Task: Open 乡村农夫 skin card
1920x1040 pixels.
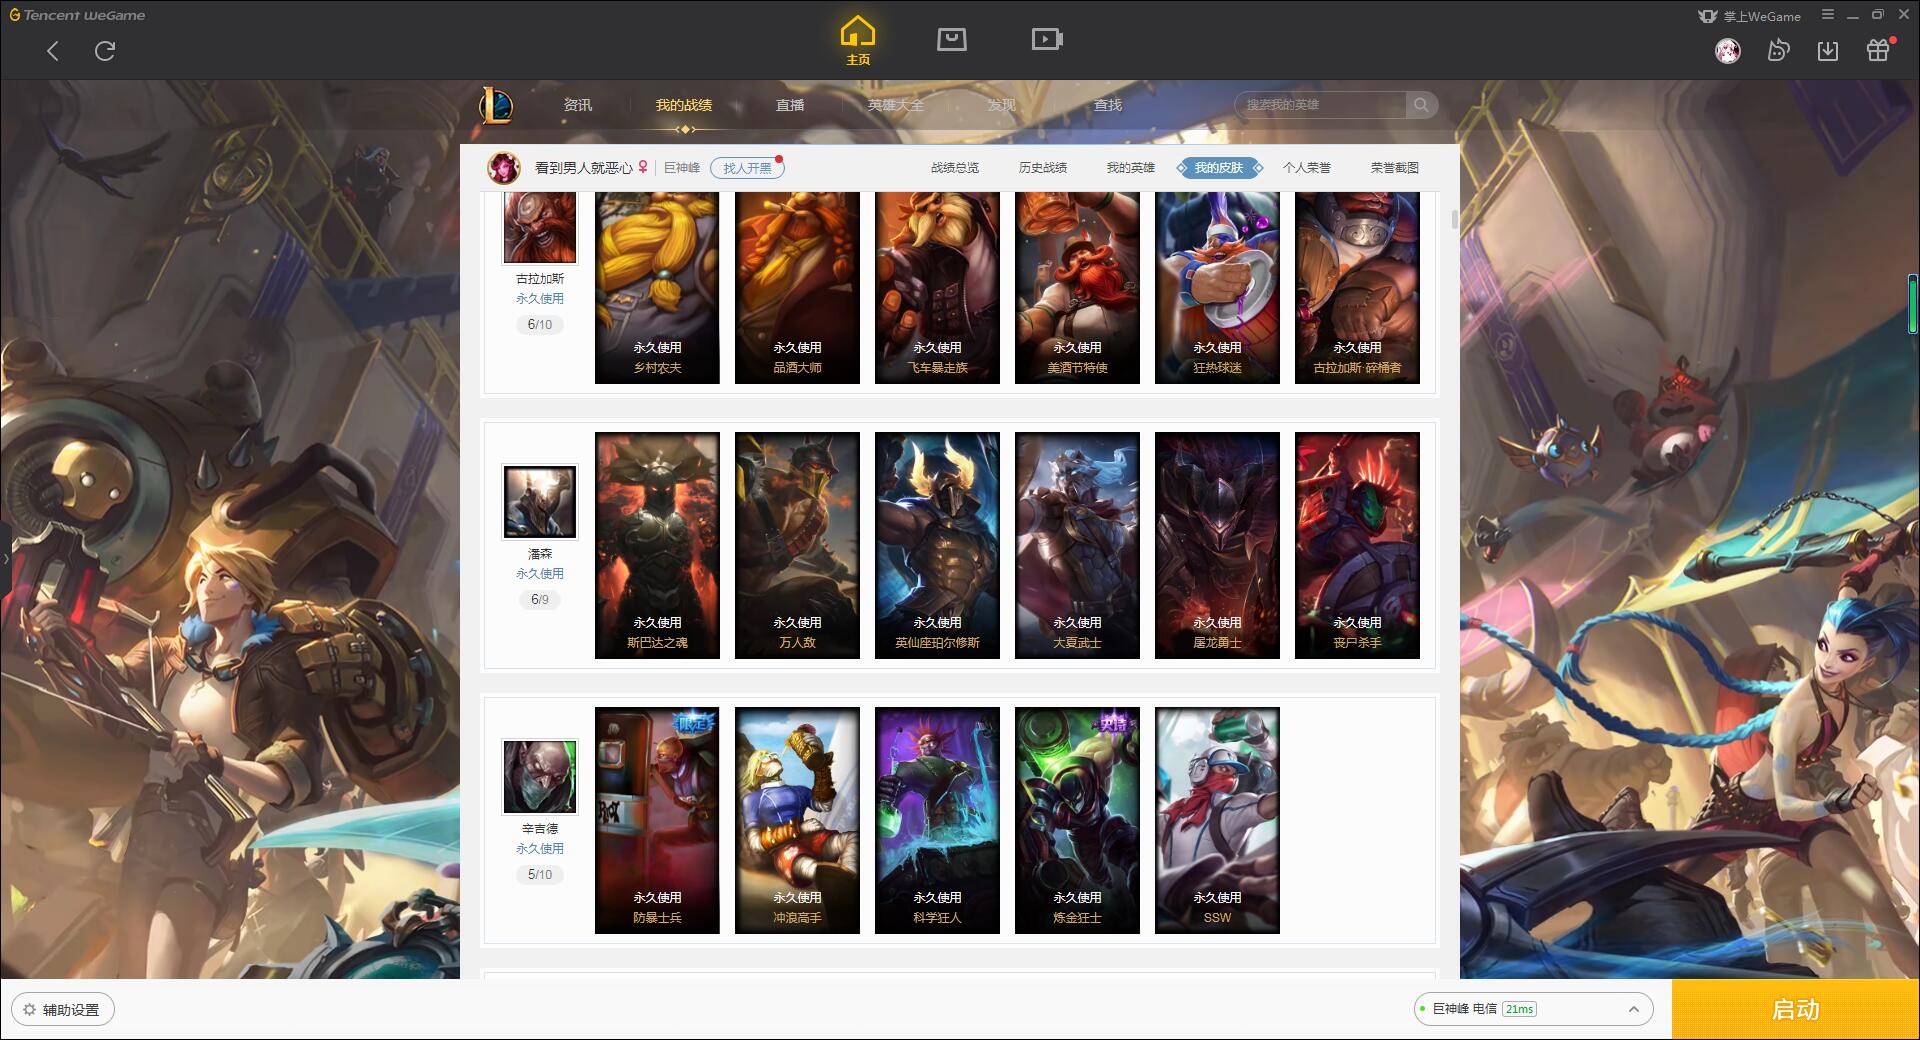Action: (x=657, y=288)
